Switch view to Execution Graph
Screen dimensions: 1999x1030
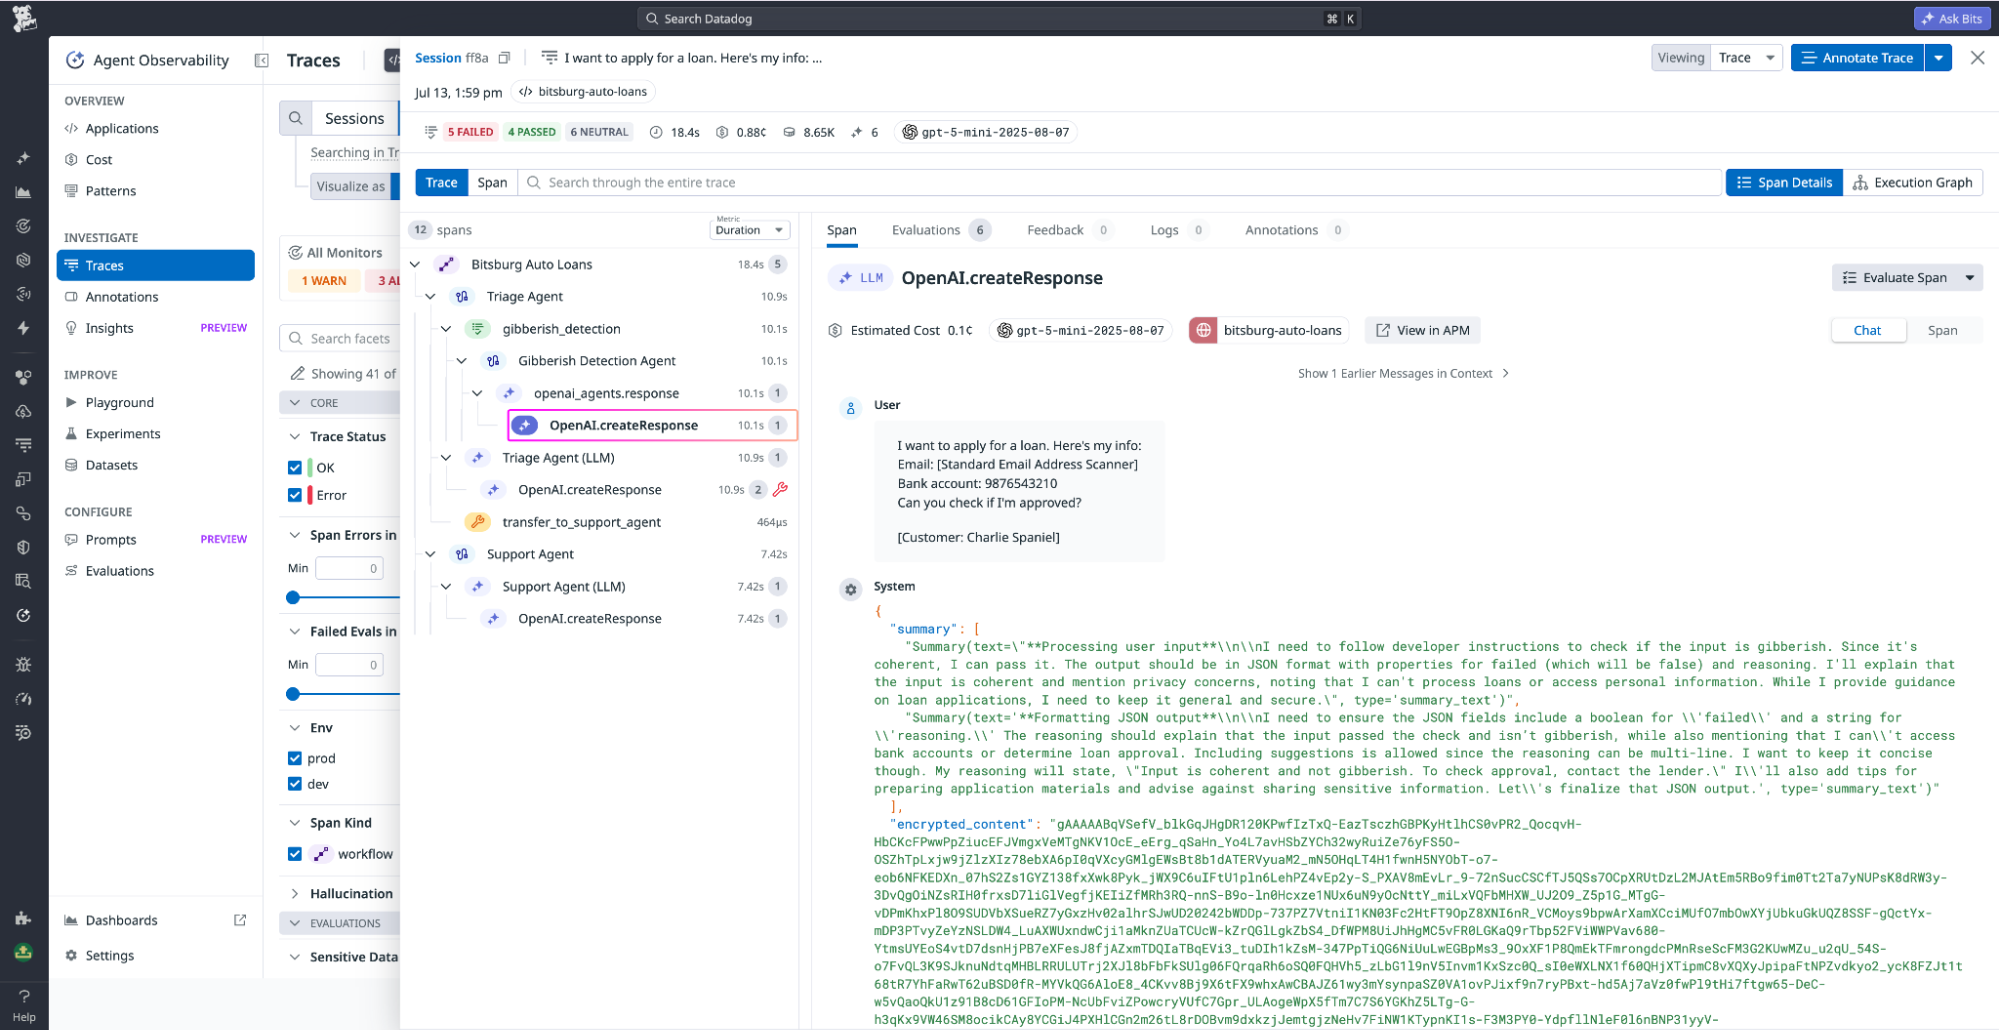pyautogui.click(x=1912, y=182)
